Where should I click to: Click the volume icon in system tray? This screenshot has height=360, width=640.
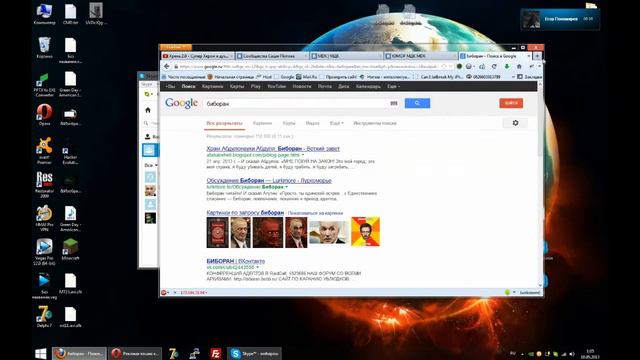coord(572,354)
